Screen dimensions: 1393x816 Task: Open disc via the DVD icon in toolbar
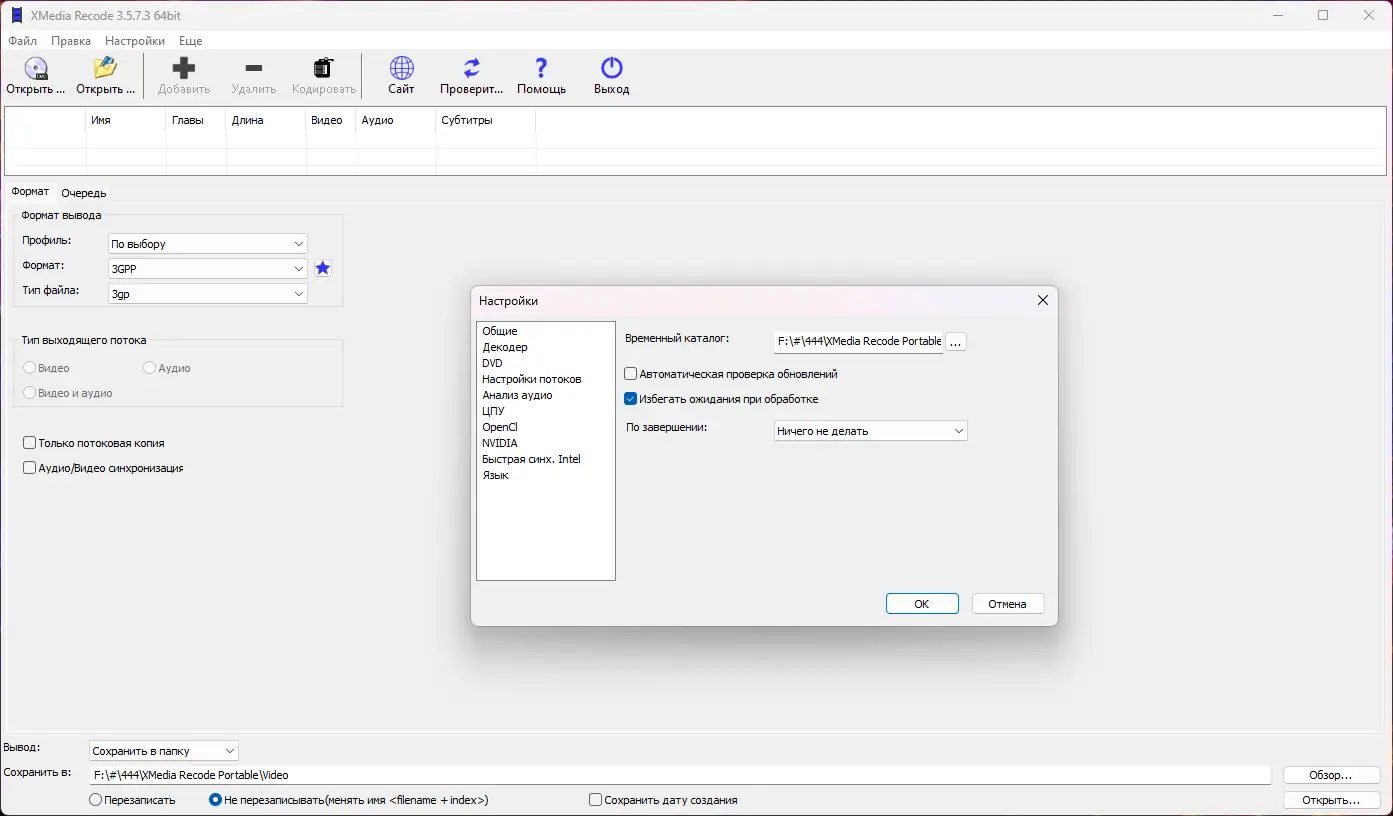tap(36, 69)
